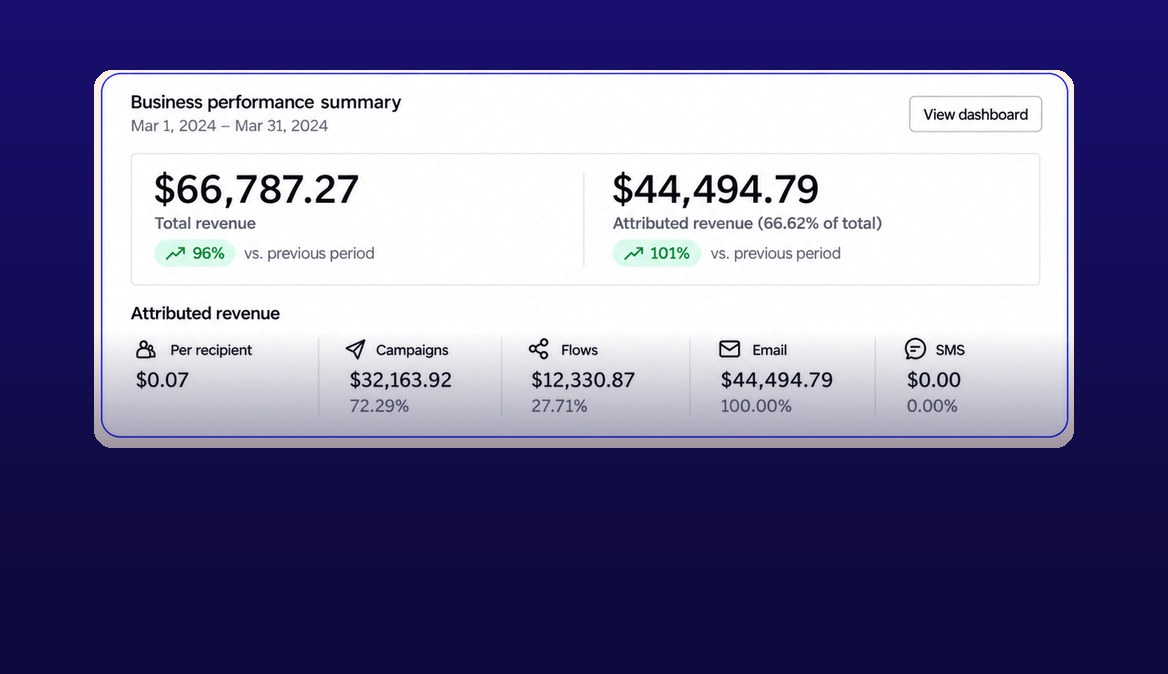Click the date range Mar 1, 2024 – Mar 31, 2024
Viewport: 1168px width, 674px height.
(x=229, y=126)
